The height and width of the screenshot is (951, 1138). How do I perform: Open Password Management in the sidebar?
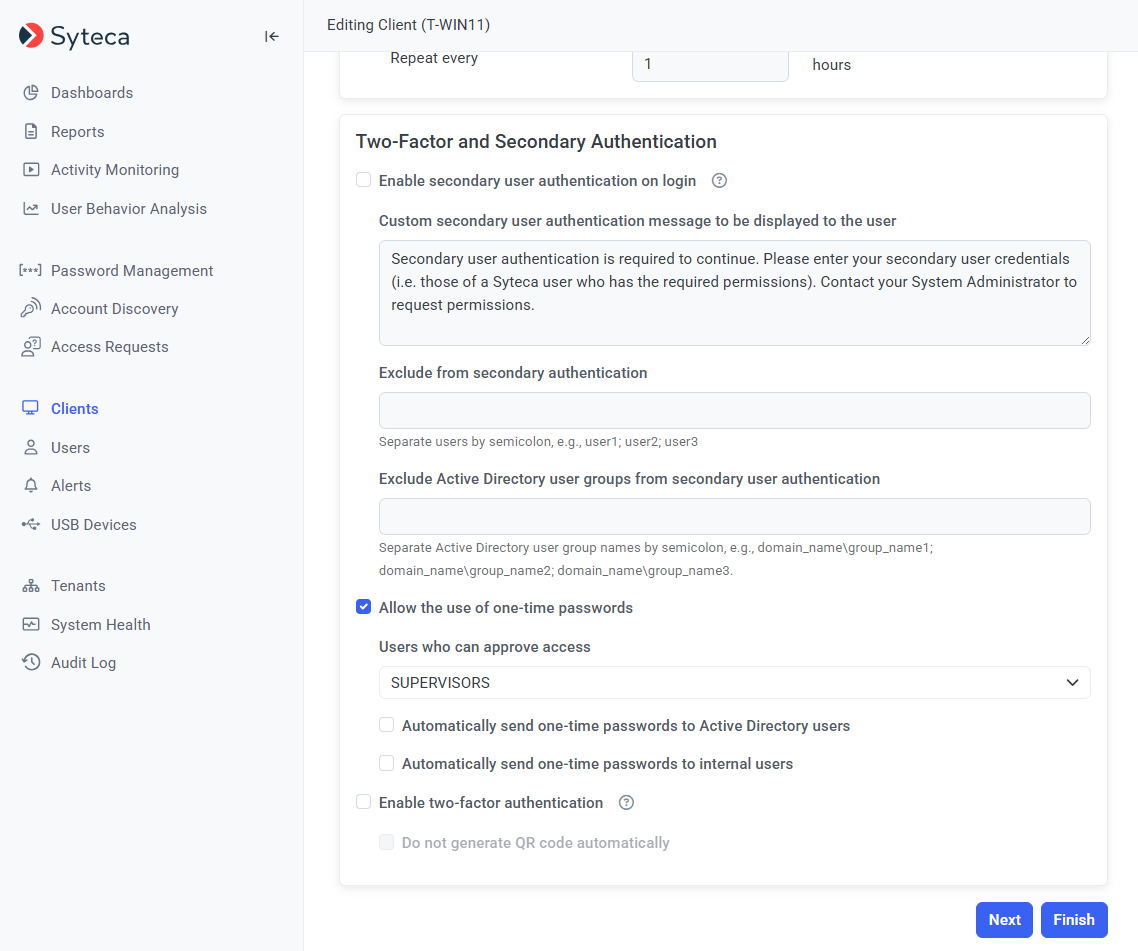[x=132, y=271]
